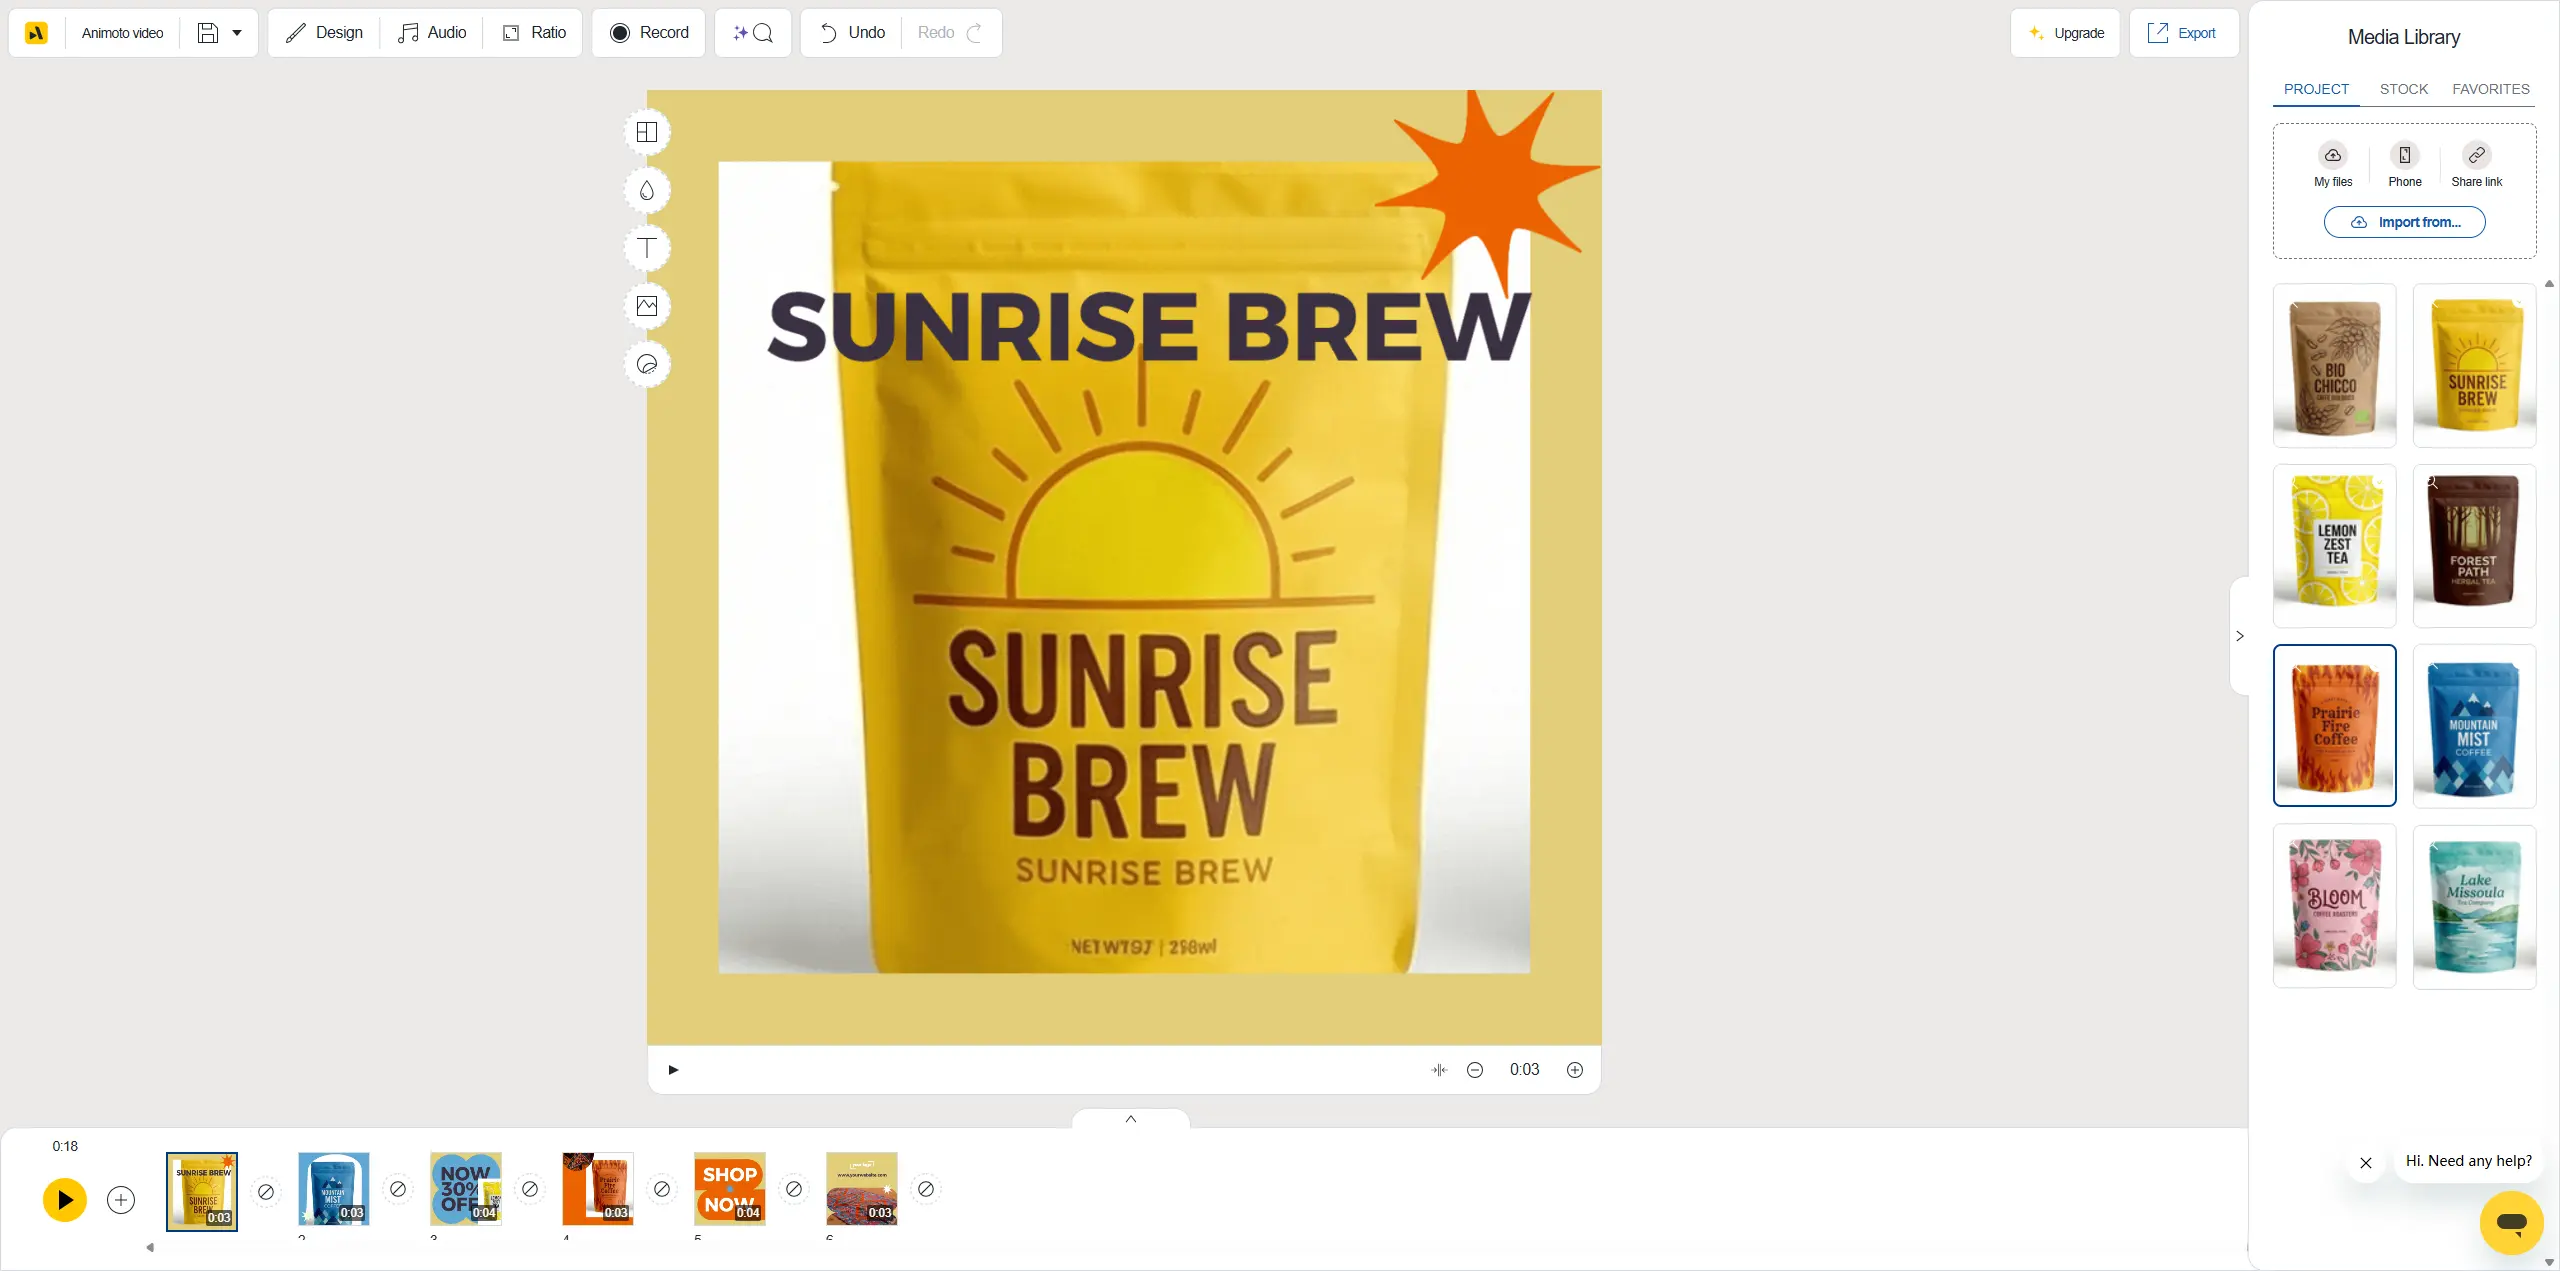Open the save options dropdown arrow
Viewport: 2560px width, 1271px height.
238,33
